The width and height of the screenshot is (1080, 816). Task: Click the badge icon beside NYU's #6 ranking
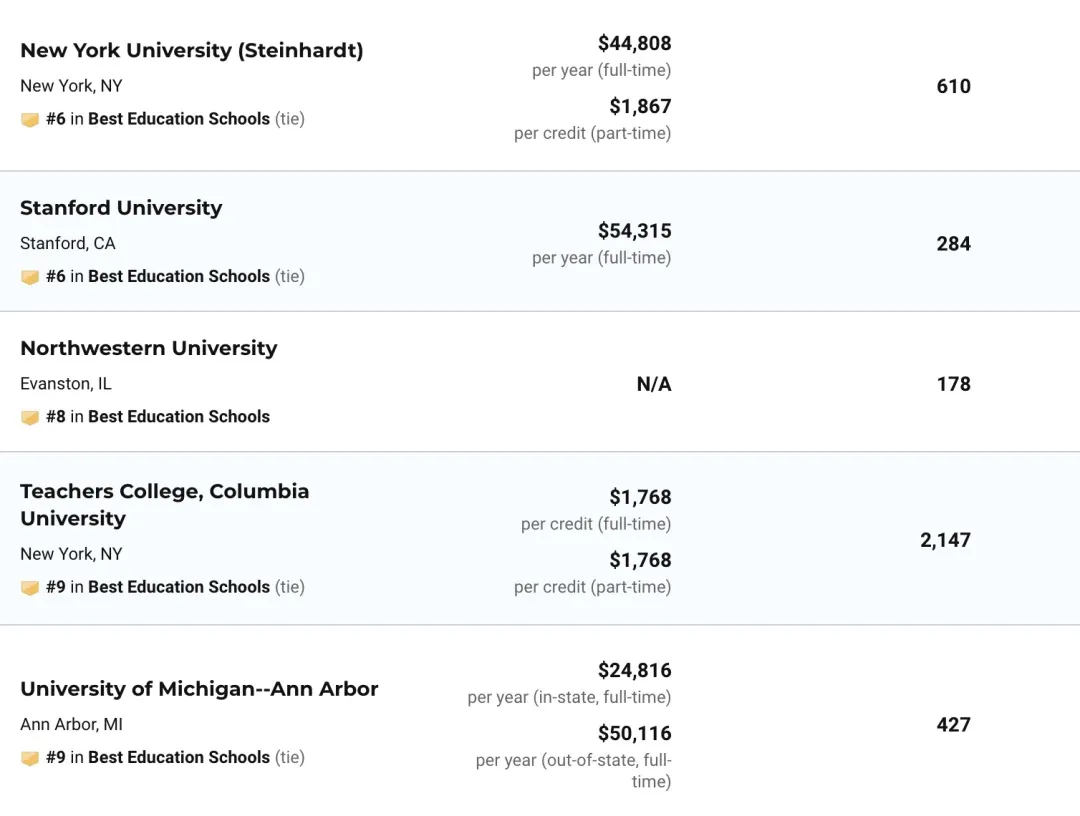(x=30, y=120)
